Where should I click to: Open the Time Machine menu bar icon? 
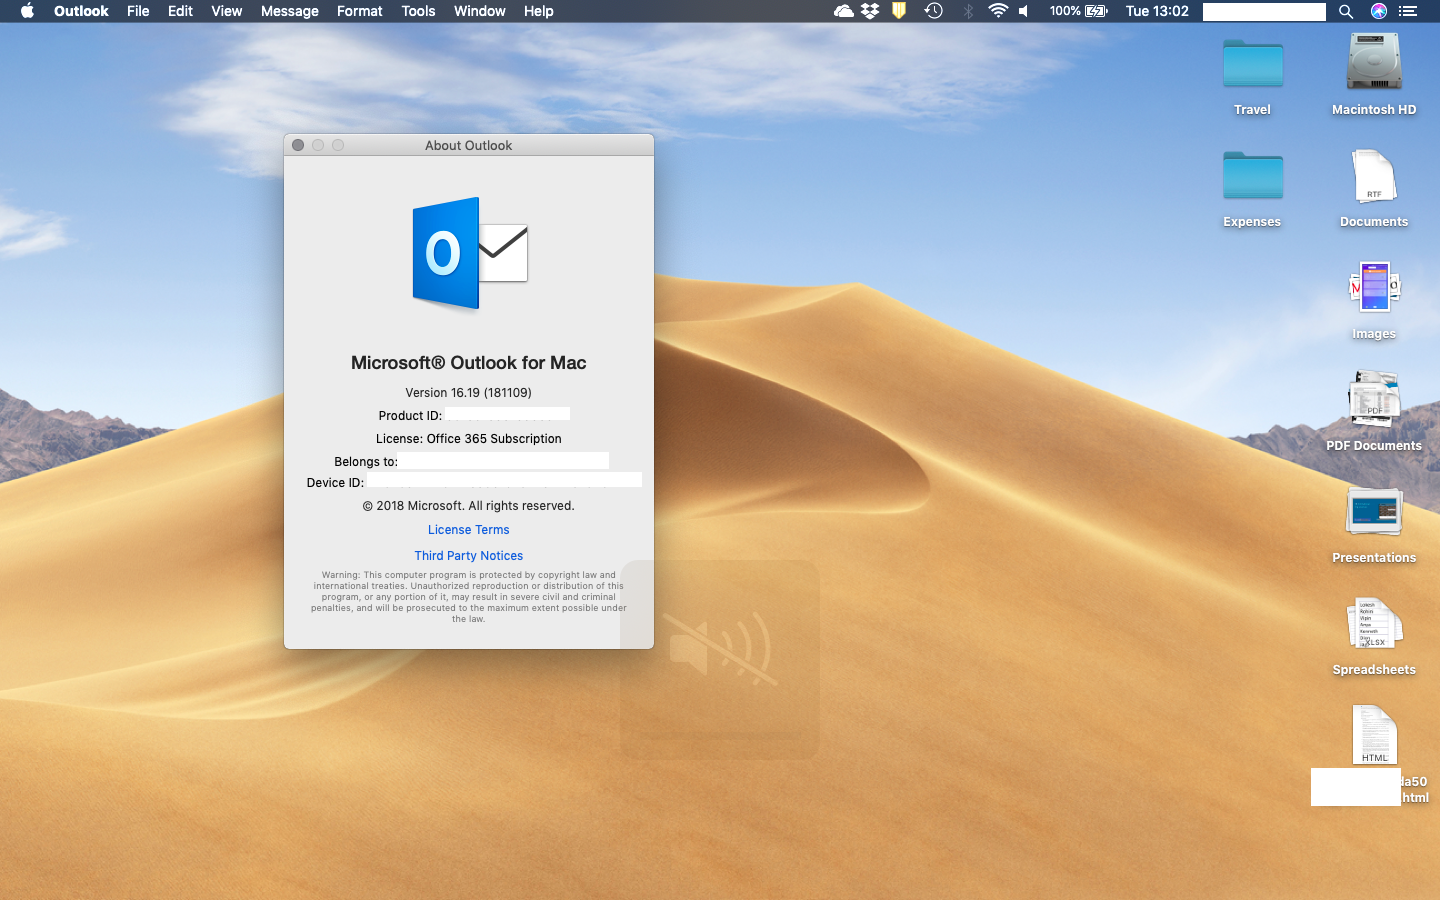(933, 11)
